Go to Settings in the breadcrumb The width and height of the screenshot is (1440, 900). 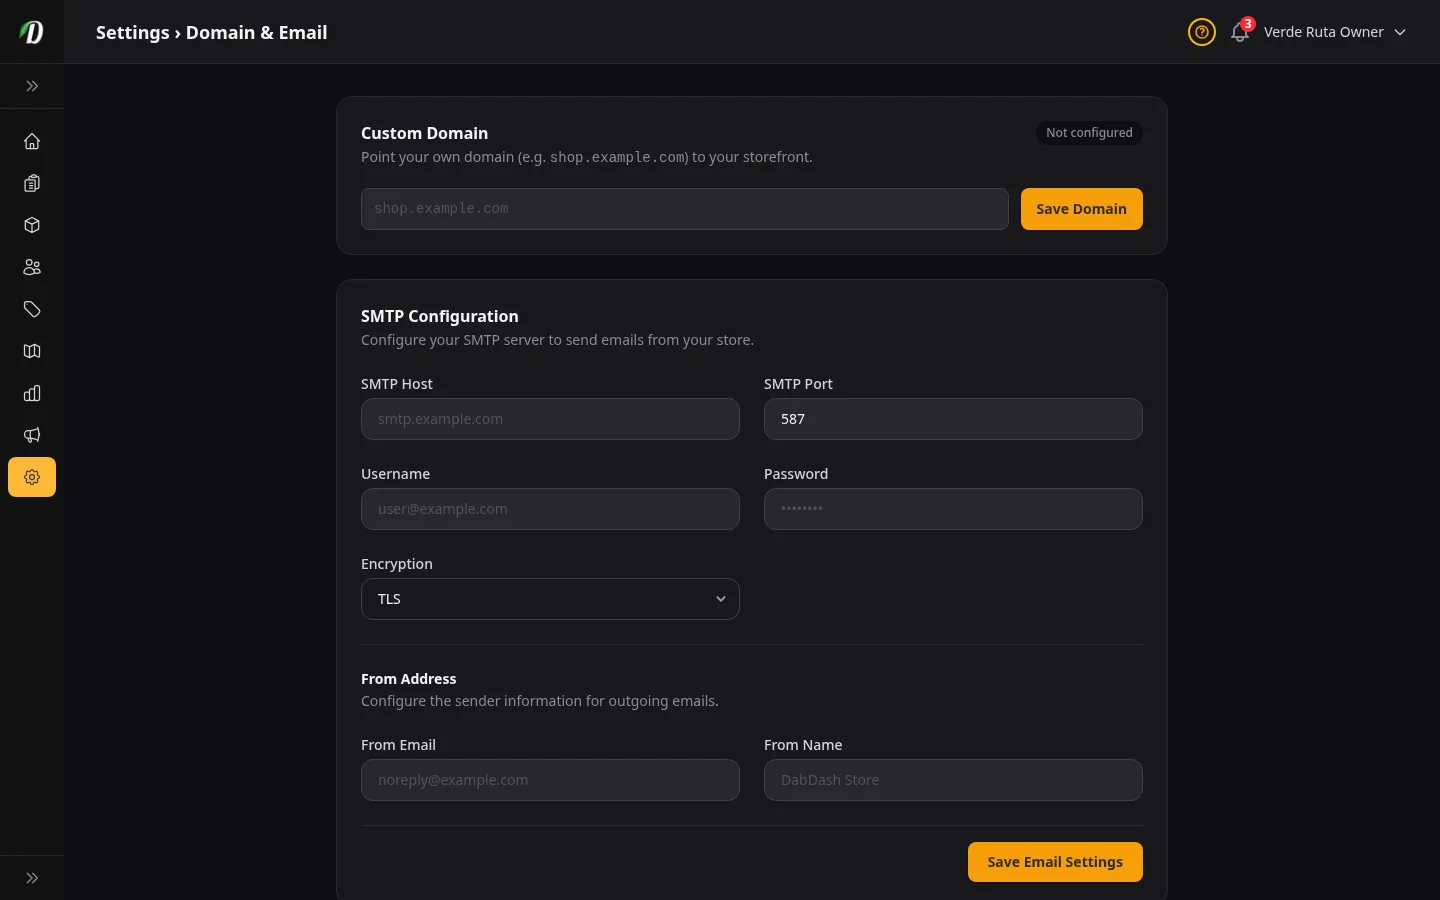click(132, 32)
